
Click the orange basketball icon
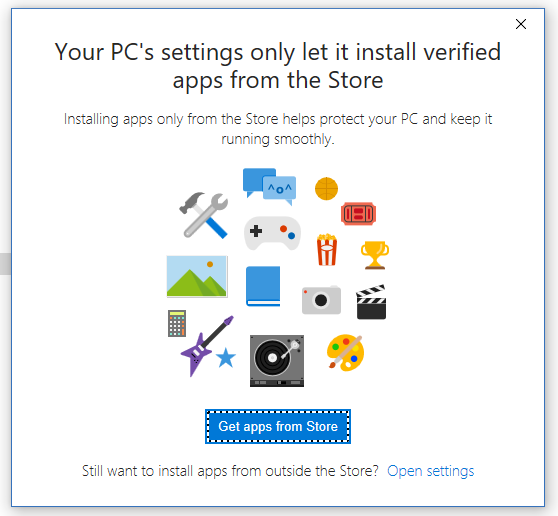click(326, 189)
